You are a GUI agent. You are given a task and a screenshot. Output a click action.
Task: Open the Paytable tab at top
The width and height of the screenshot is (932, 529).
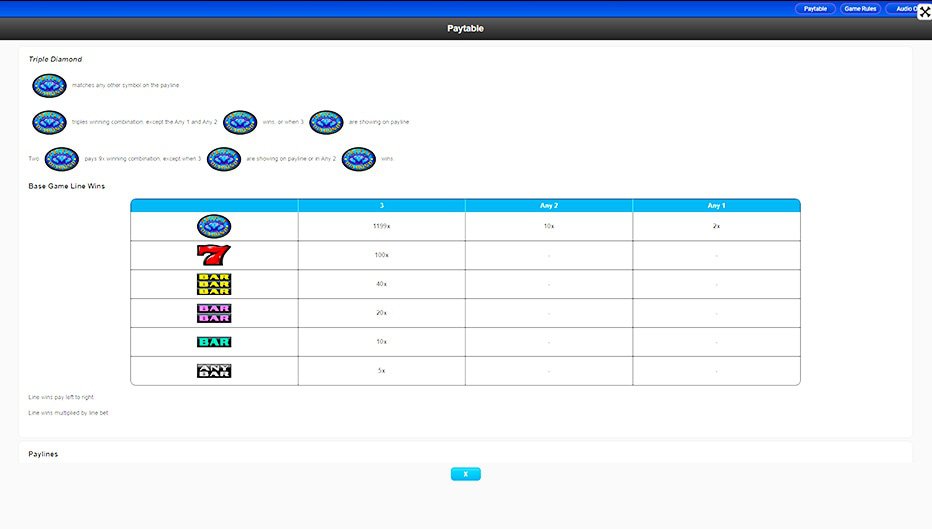(815, 9)
